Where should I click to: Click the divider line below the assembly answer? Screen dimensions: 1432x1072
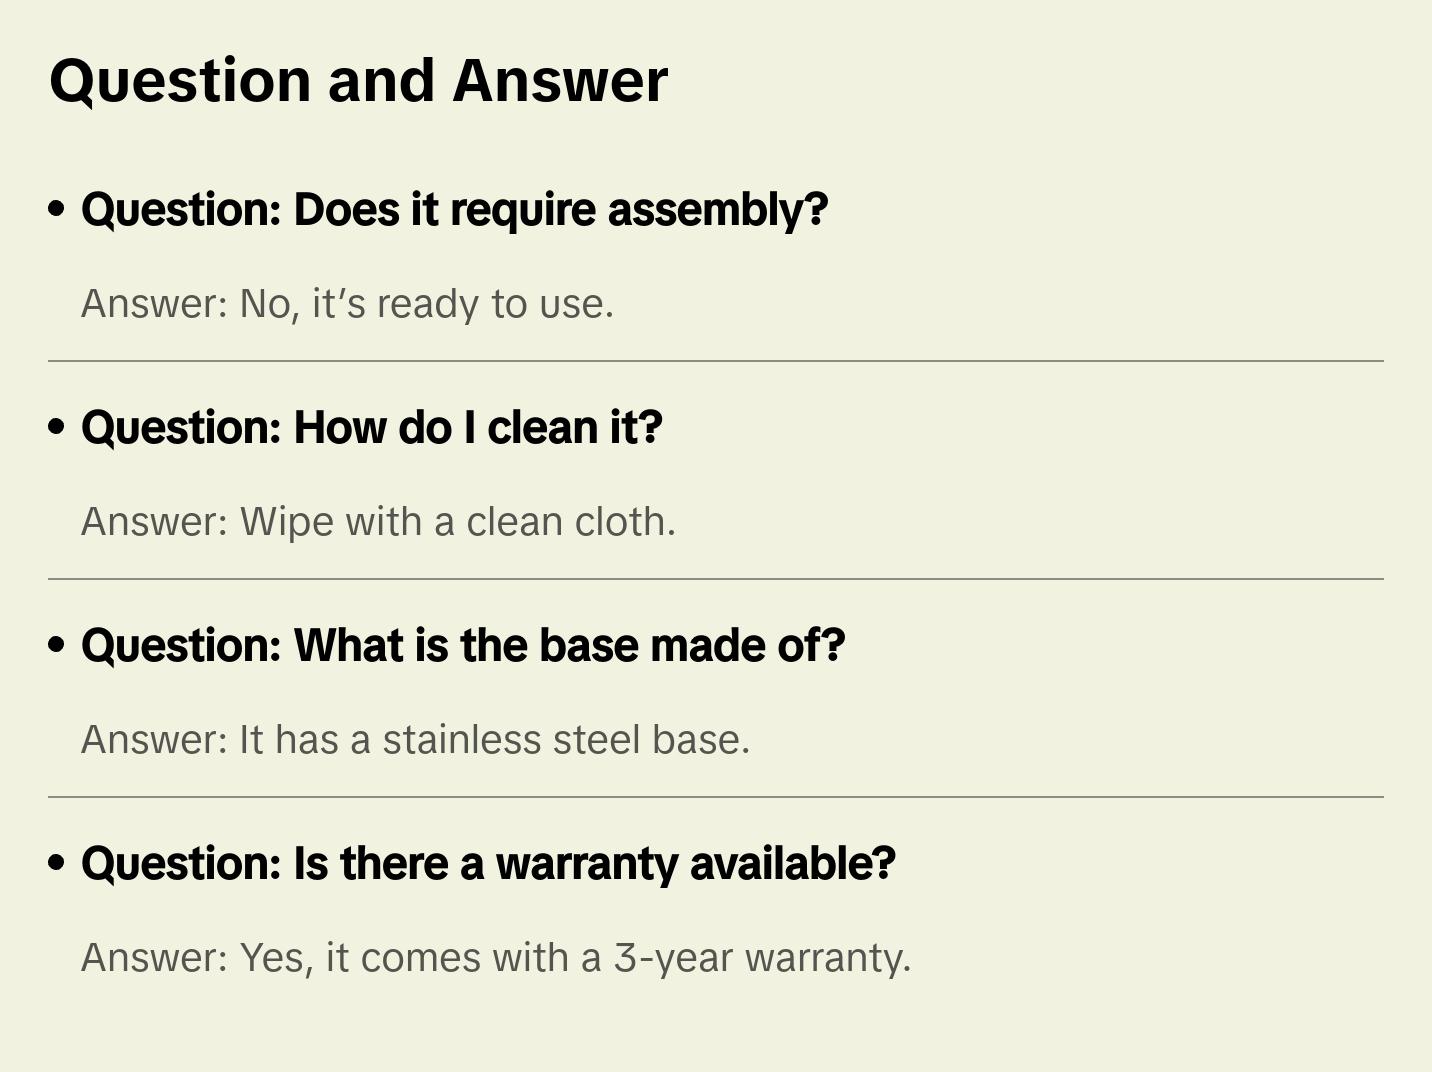(716, 361)
